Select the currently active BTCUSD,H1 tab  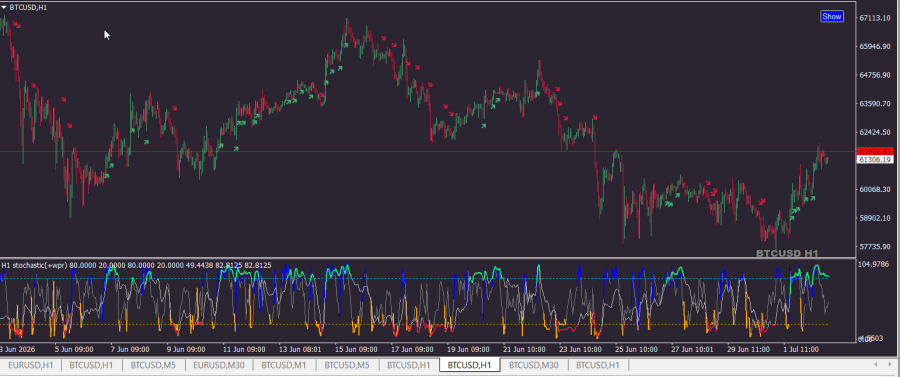click(x=470, y=365)
